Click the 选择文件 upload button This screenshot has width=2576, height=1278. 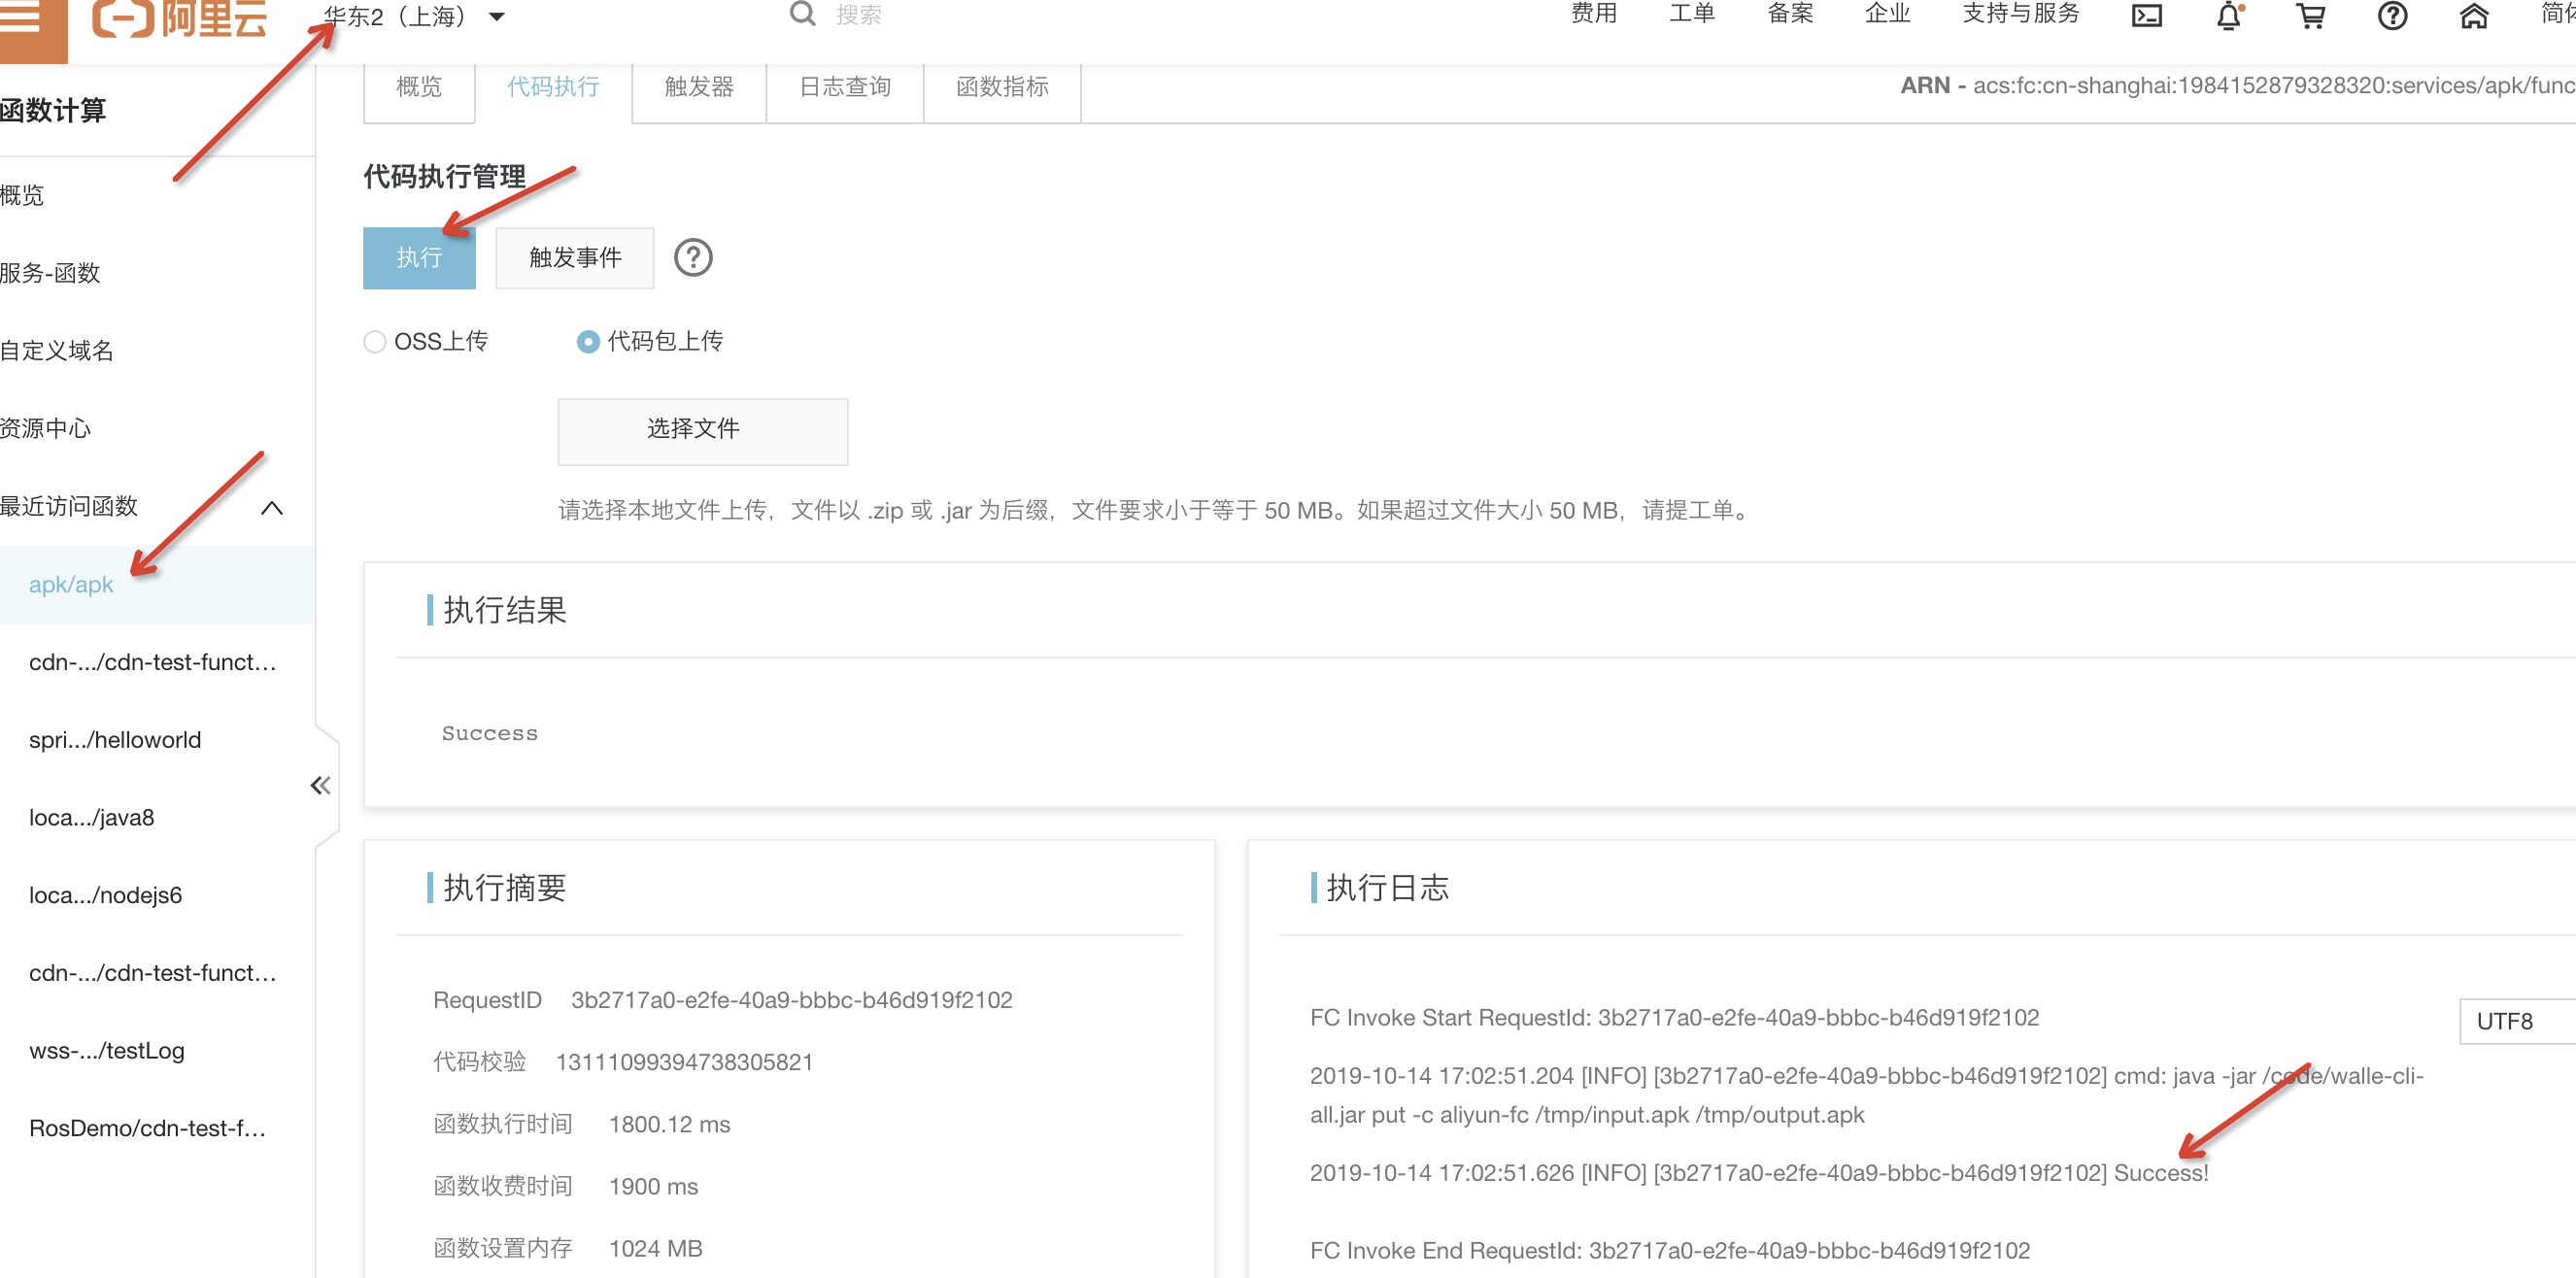point(702,430)
